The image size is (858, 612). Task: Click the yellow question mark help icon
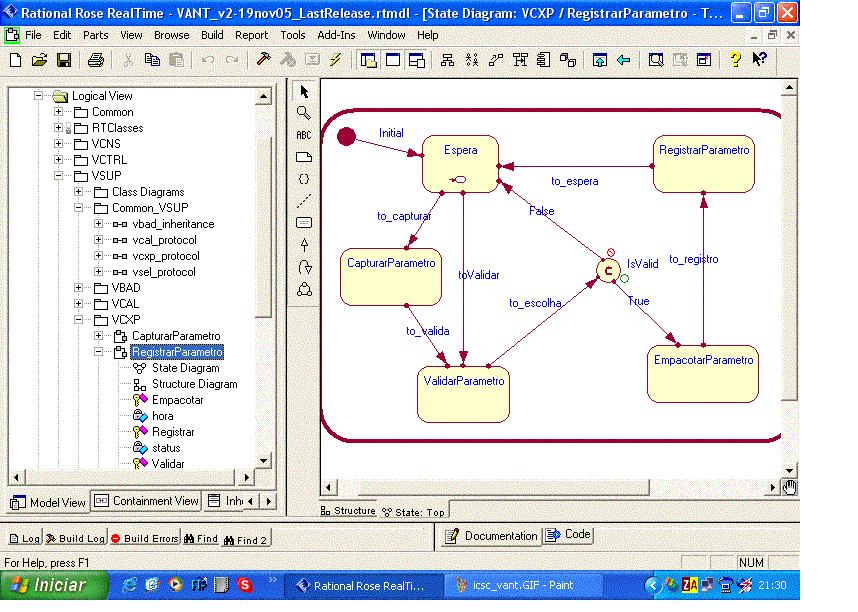[x=735, y=59]
